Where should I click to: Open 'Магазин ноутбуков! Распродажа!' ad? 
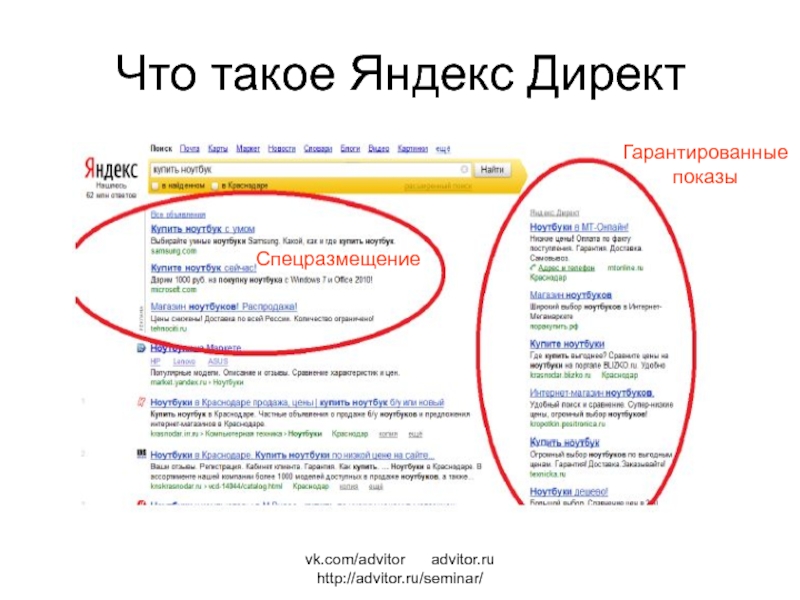click(223, 307)
